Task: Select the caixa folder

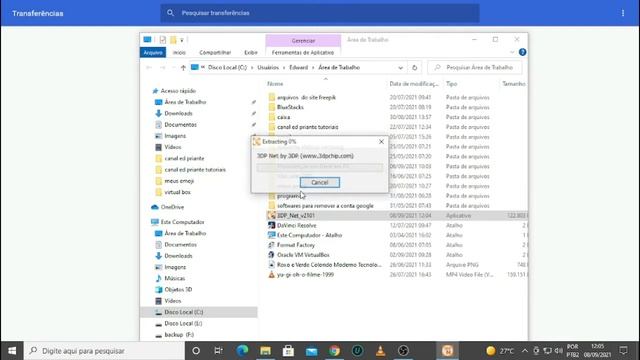Action: [283, 117]
